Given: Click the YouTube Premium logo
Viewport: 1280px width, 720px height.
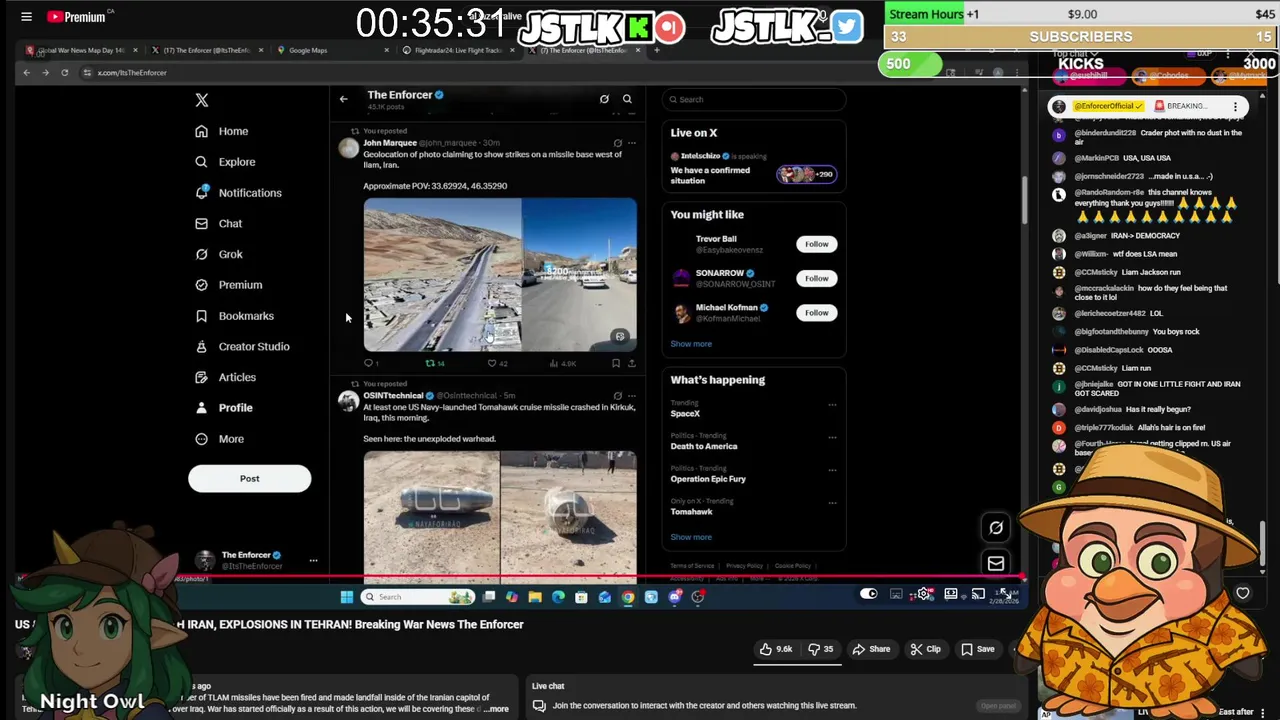Looking at the screenshot, I should pos(76,17).
